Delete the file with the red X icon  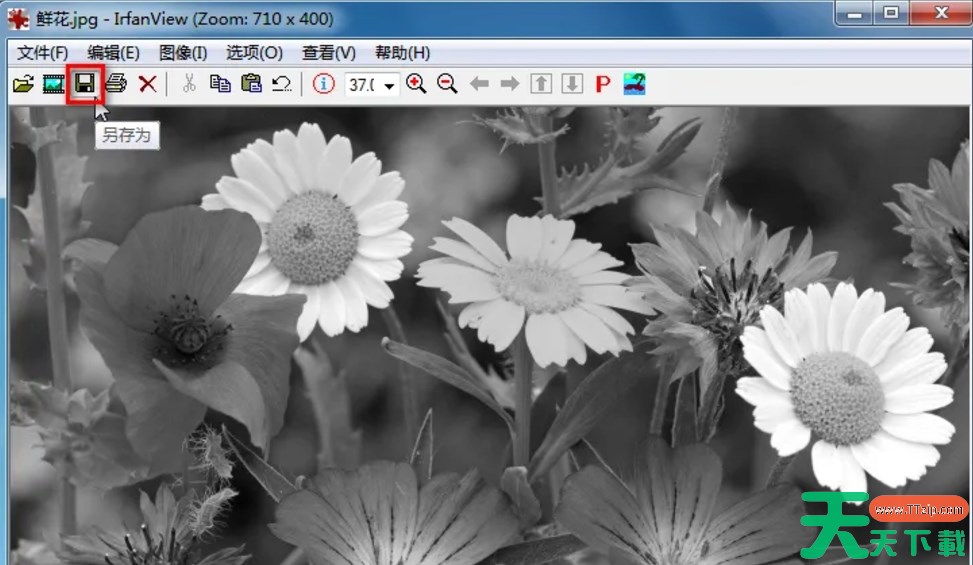pyautogui.click(x=147, y=84)
